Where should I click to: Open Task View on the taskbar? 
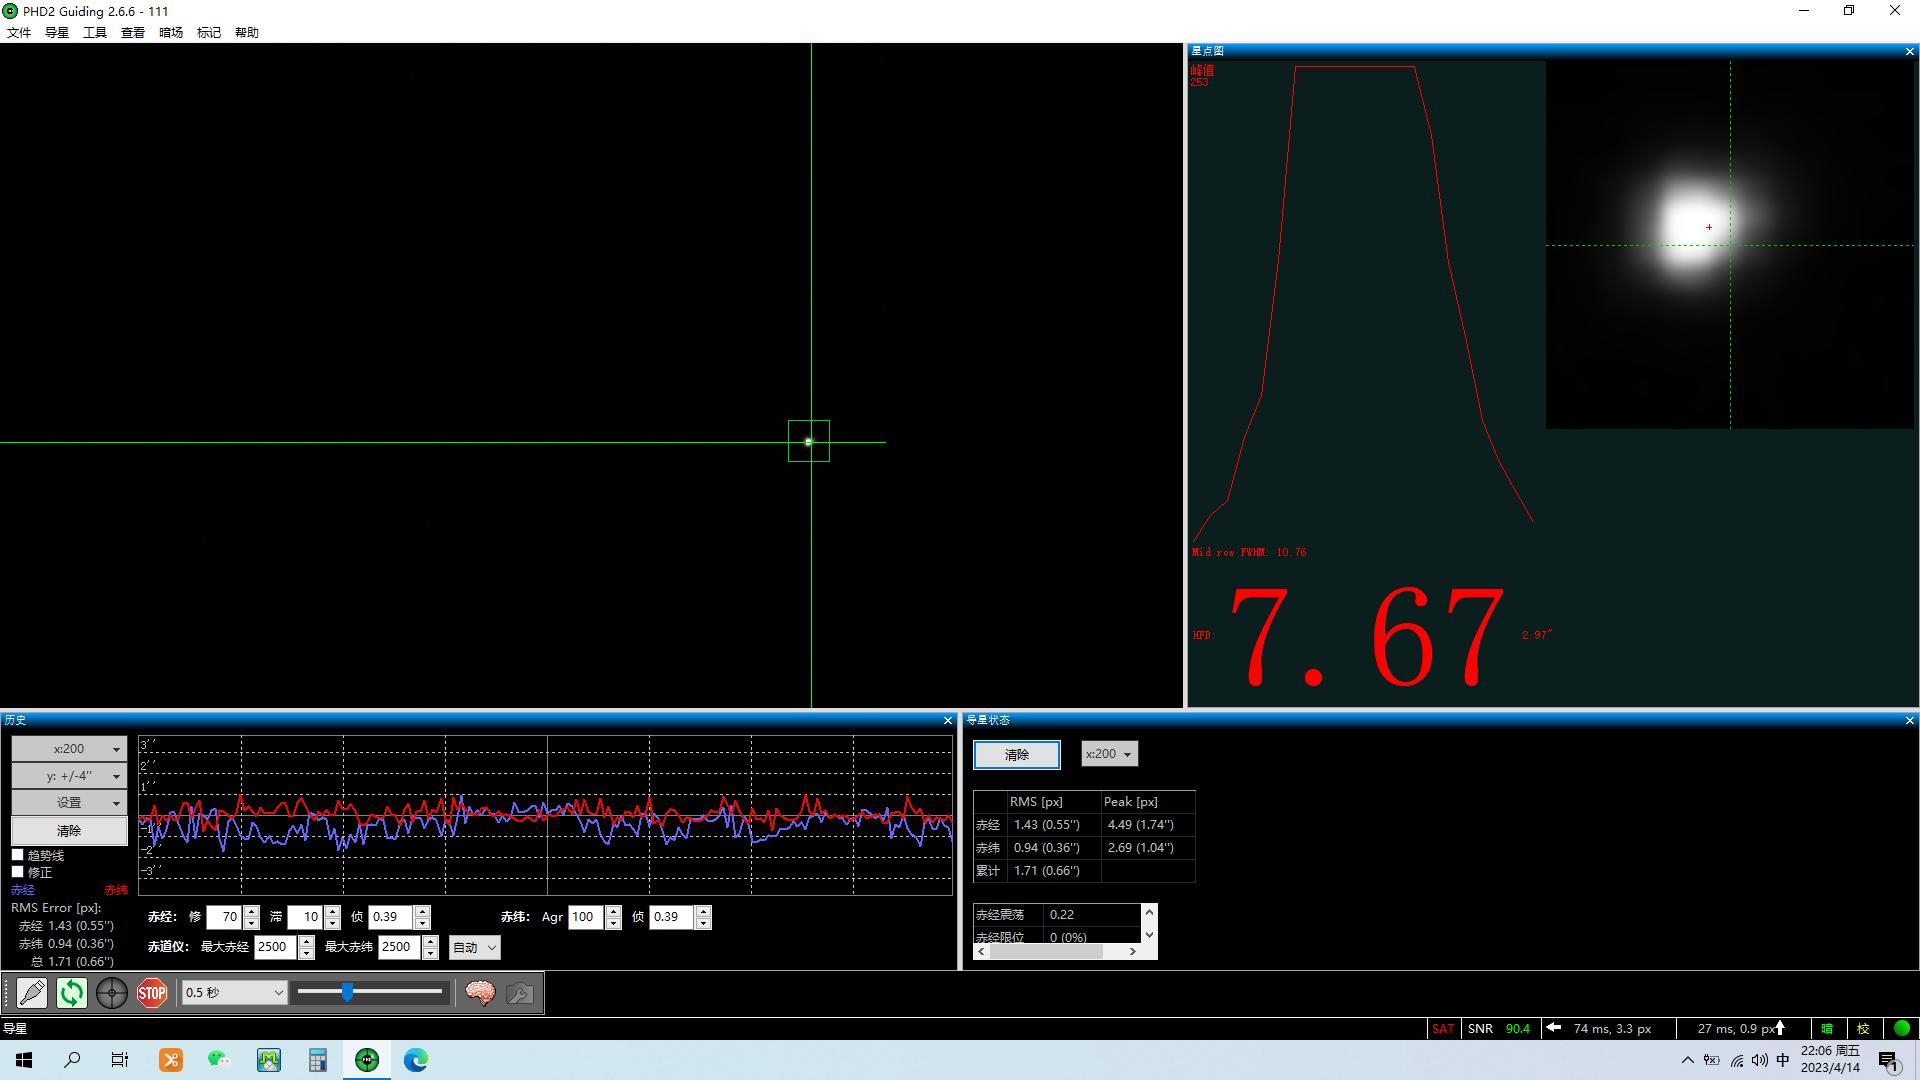120,1060
